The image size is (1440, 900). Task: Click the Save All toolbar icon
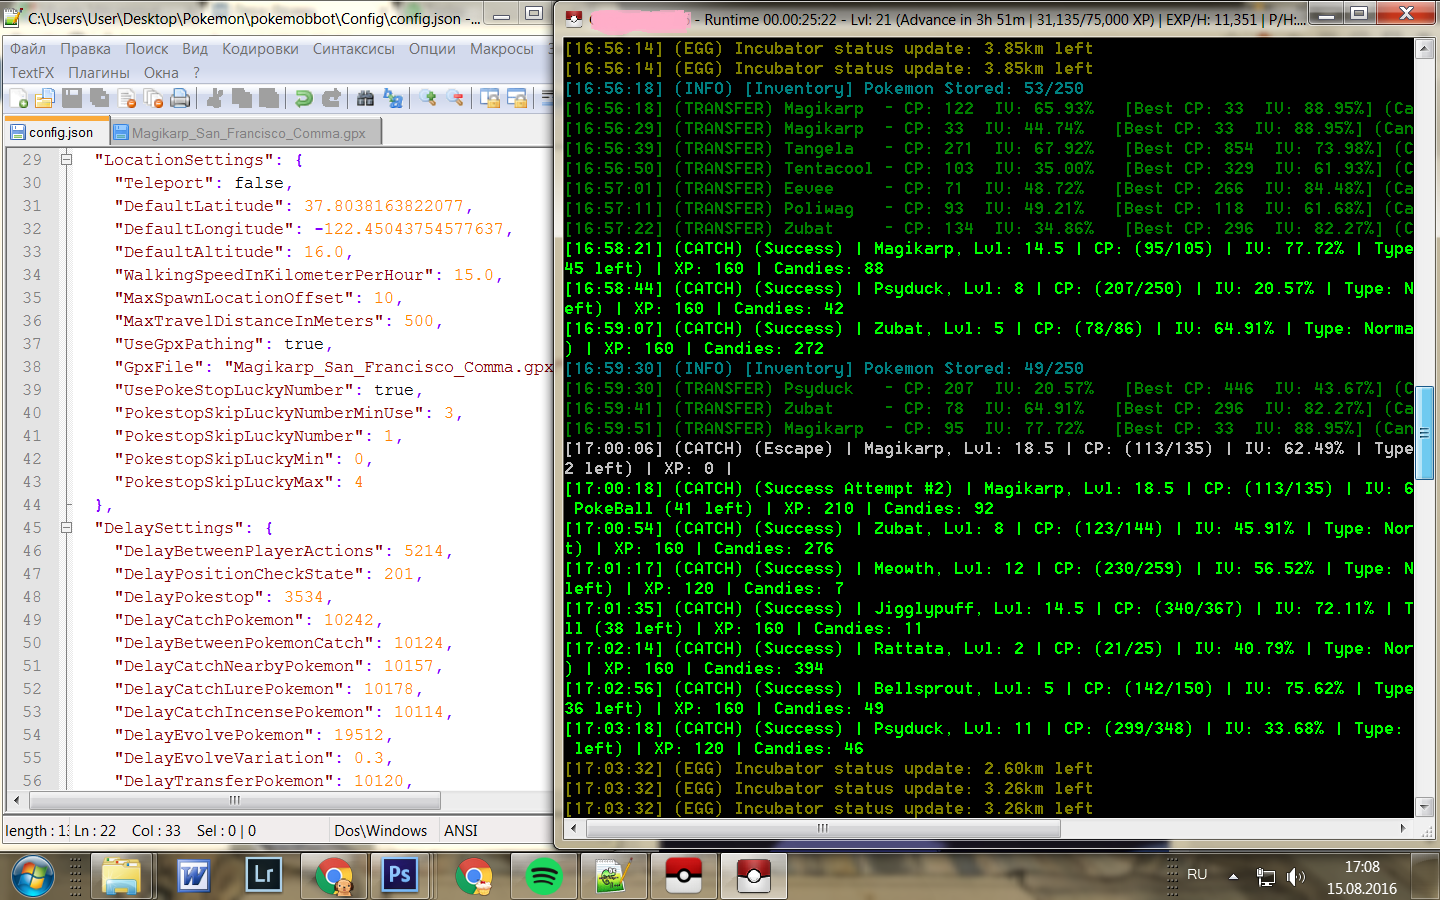(99, 98)
